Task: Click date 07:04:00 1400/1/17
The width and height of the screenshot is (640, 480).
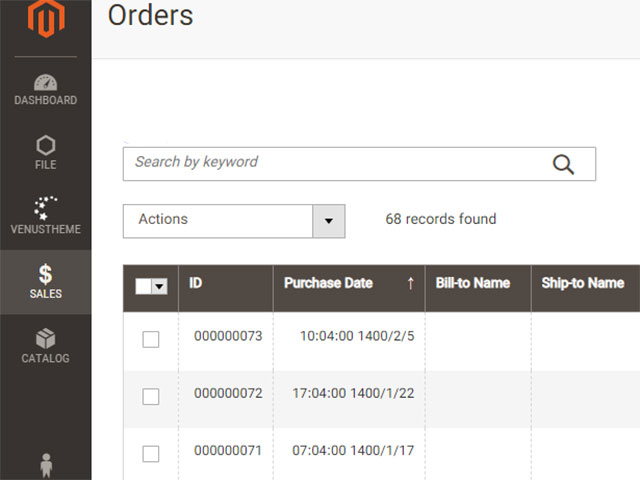Action: [x=353, y=450]
